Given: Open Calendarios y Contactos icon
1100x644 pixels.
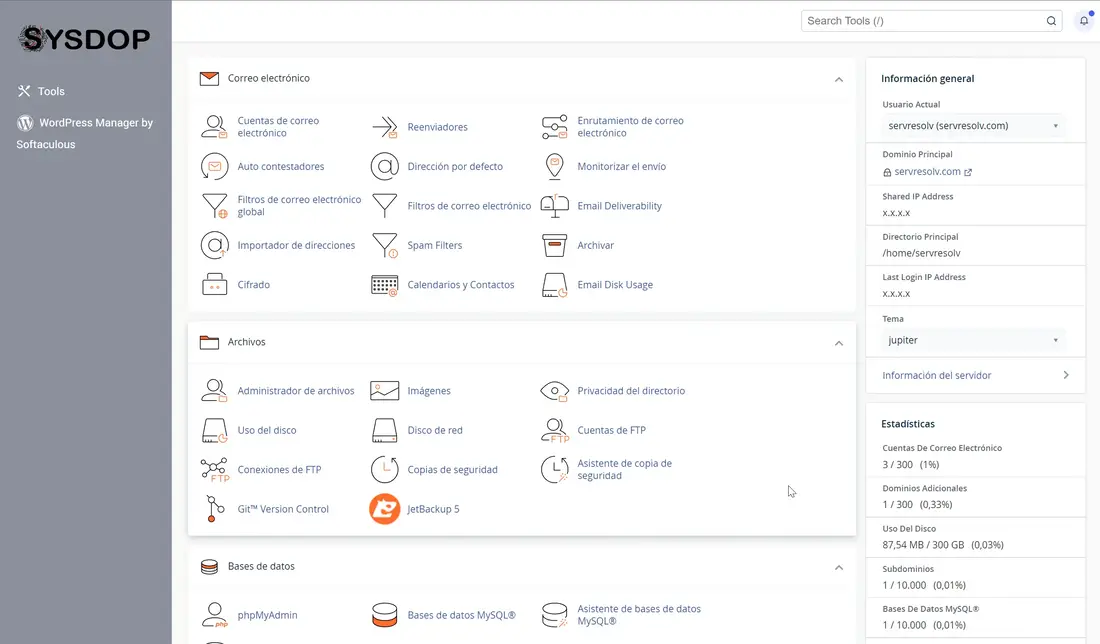Looking at the screenshot, I should click(x=384, y=285).
